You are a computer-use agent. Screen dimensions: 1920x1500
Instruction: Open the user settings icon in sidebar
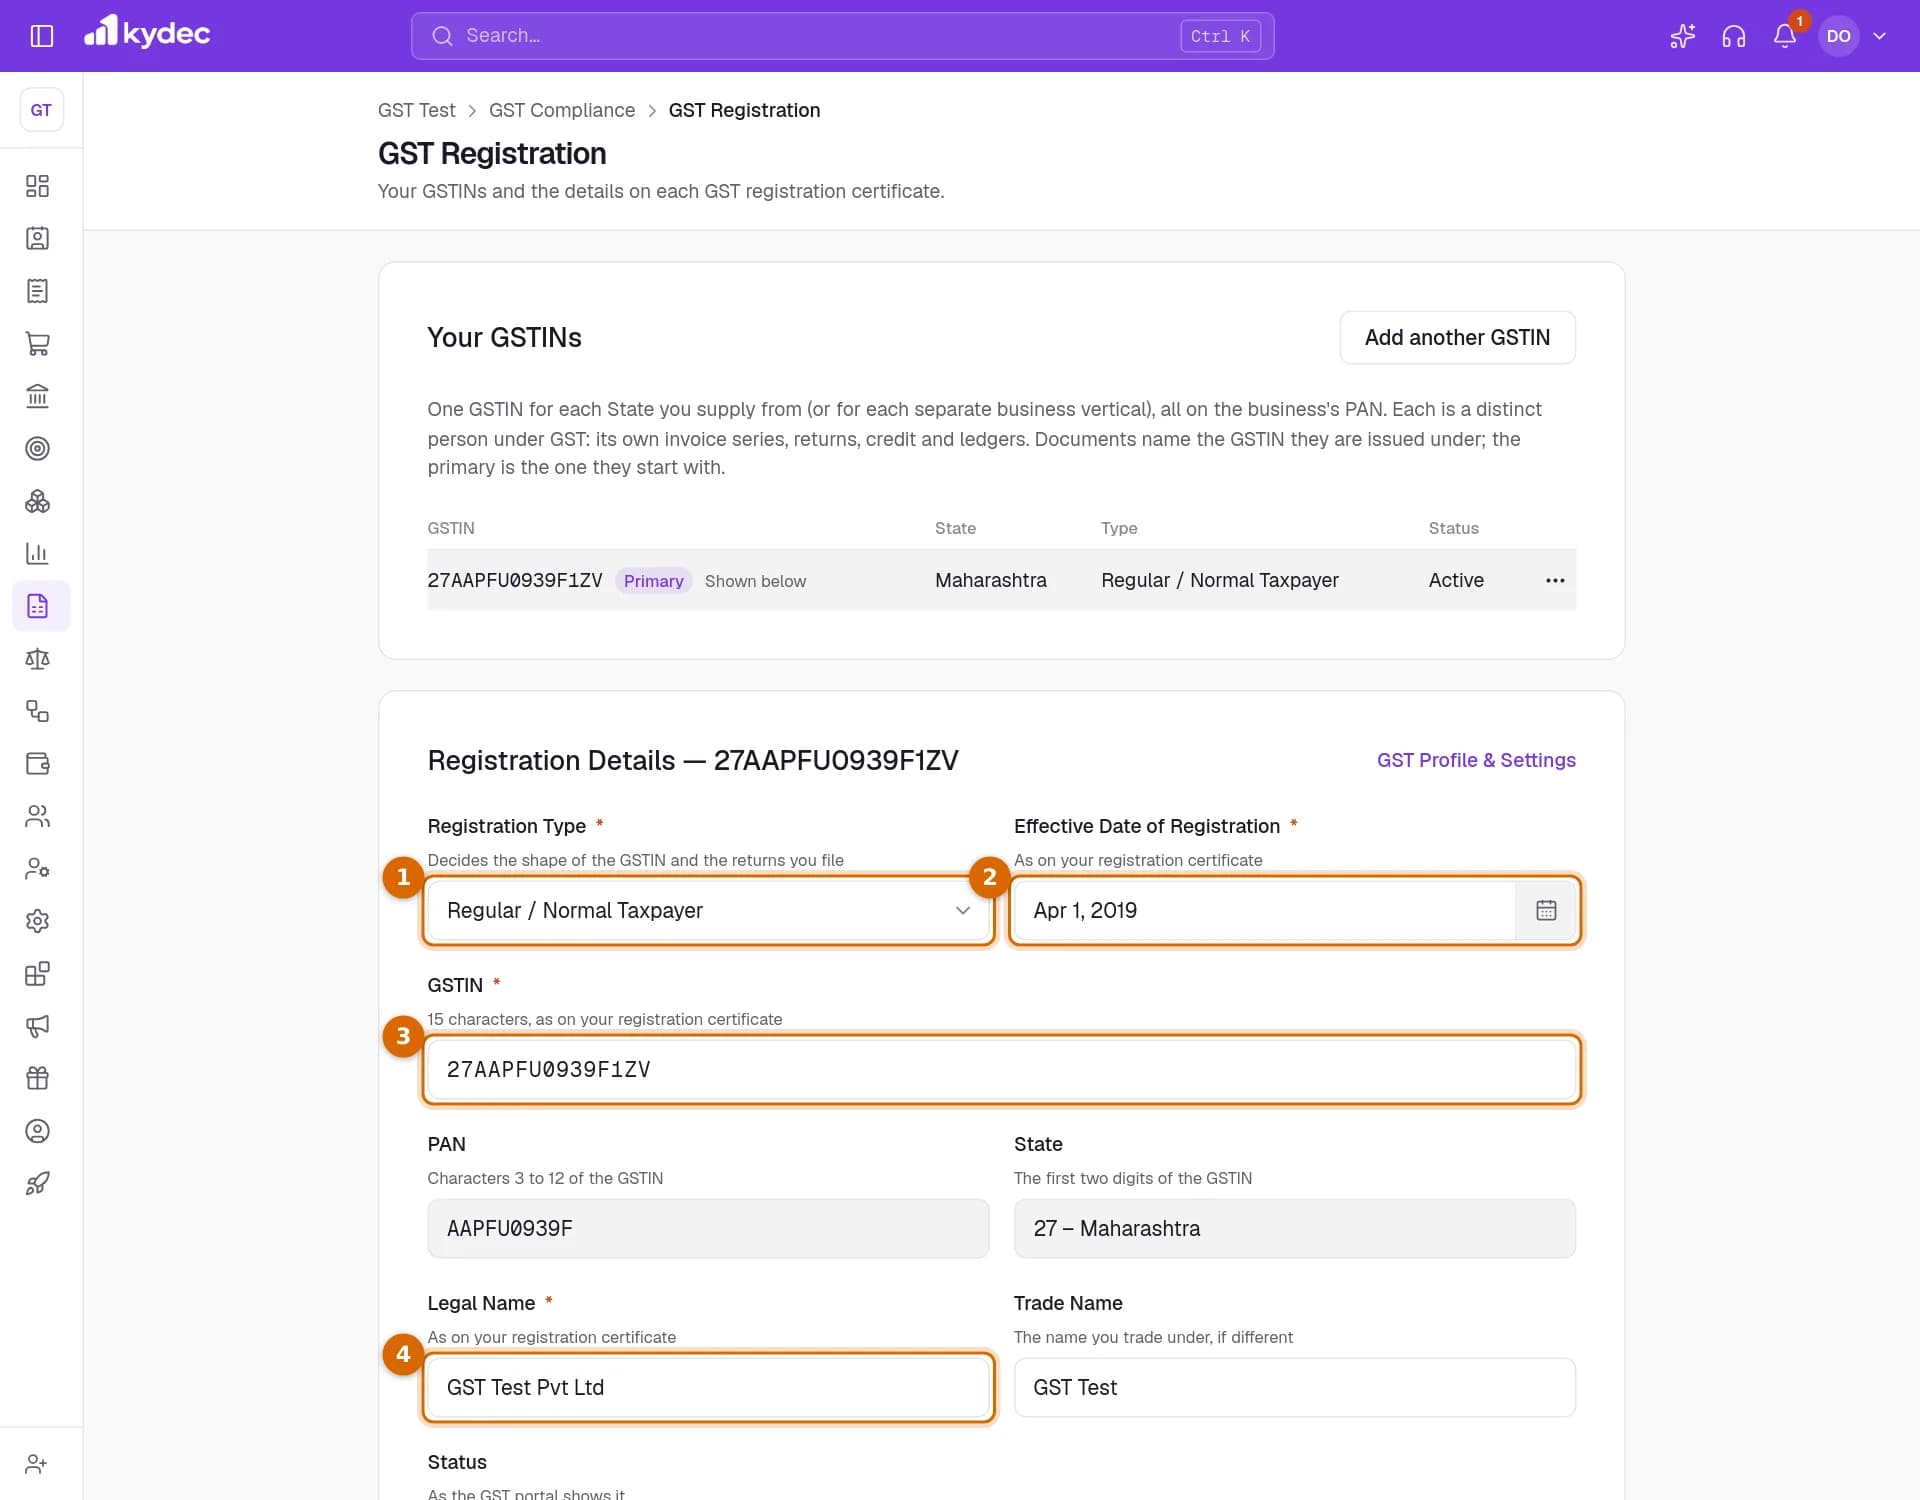37,868
